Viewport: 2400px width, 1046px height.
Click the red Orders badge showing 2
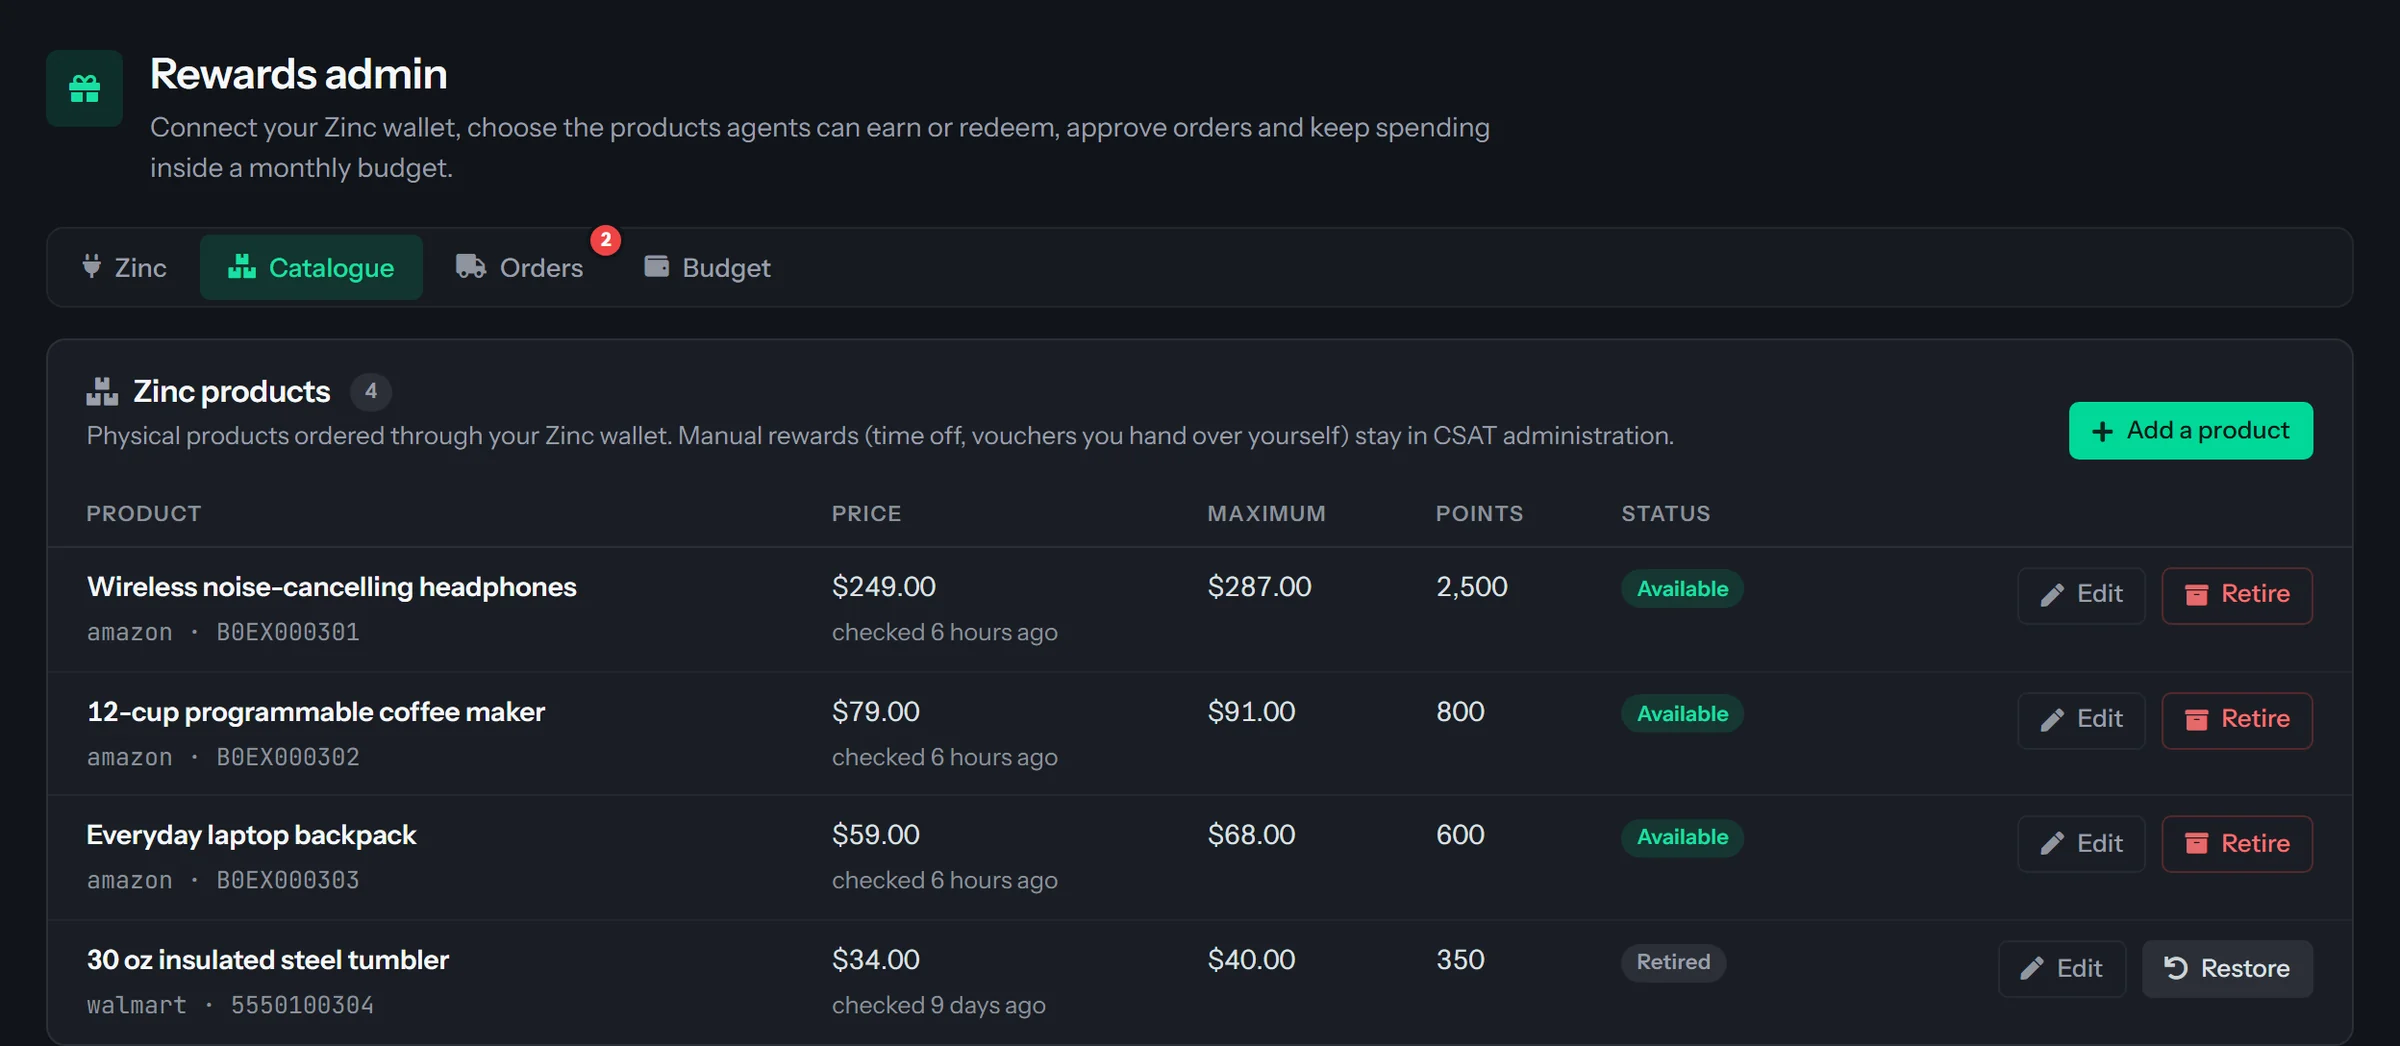[x=605, y=240]
